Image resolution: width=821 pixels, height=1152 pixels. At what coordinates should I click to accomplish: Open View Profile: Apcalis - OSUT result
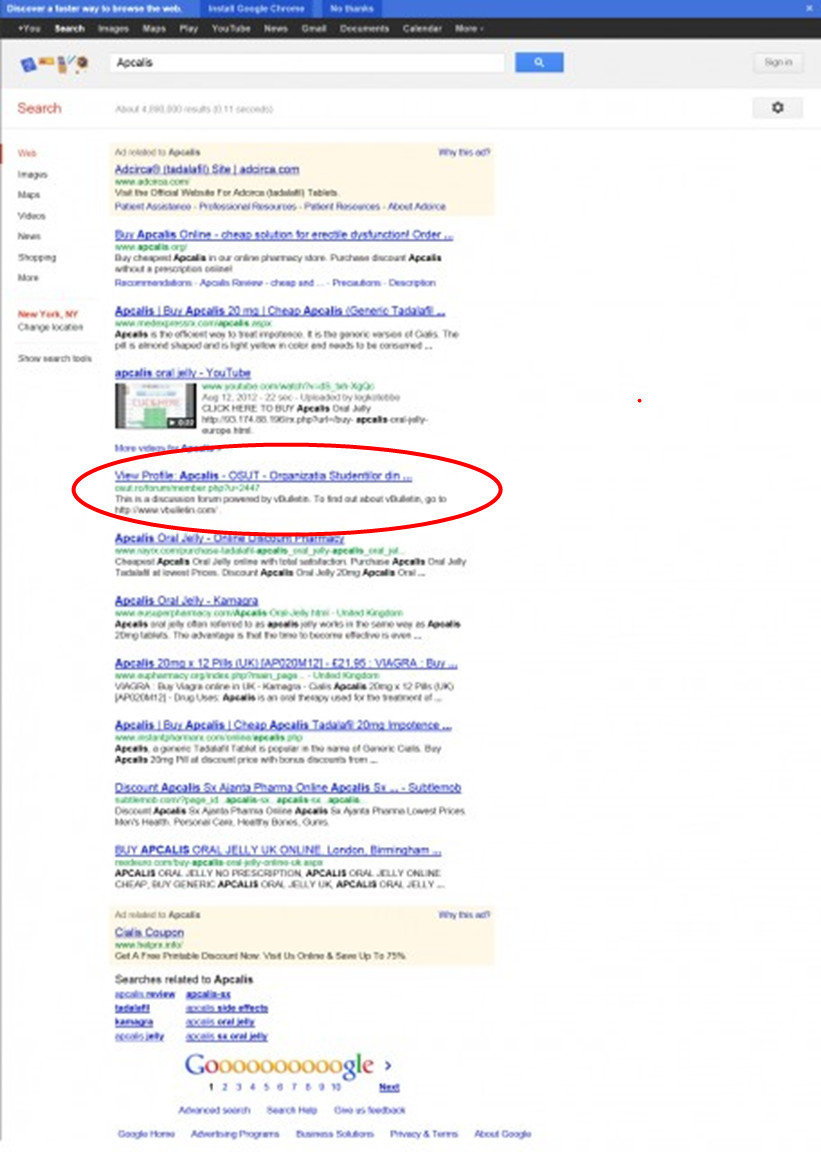pos(263,476)
